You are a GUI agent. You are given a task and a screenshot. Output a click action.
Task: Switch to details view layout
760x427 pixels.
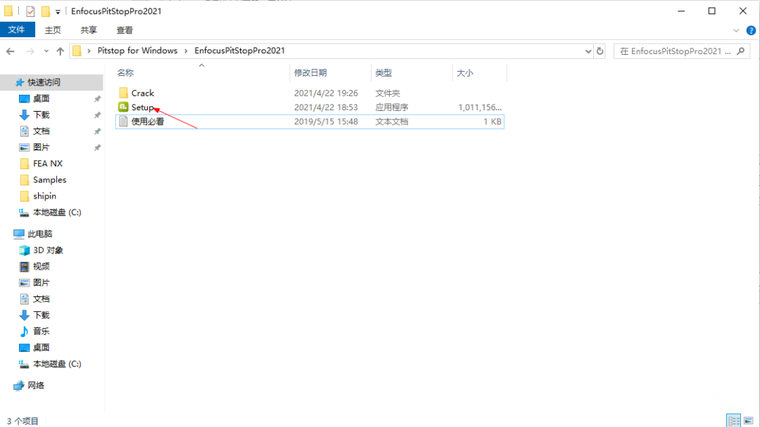733,420
